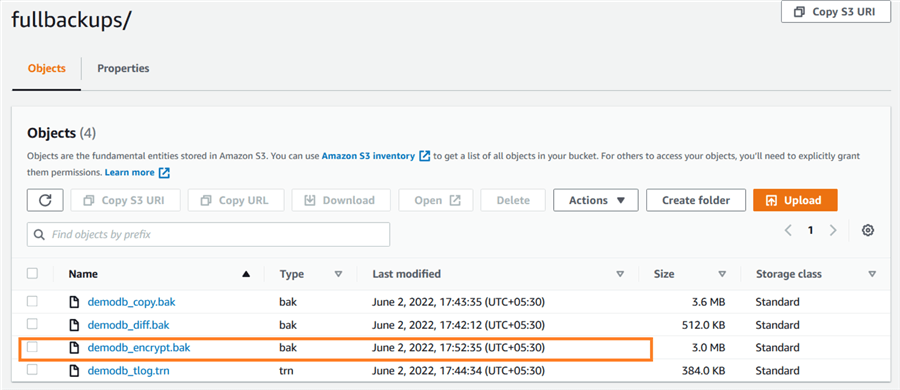Click the 17:52:35 last modified timestamp

click(x=458, y=347)
